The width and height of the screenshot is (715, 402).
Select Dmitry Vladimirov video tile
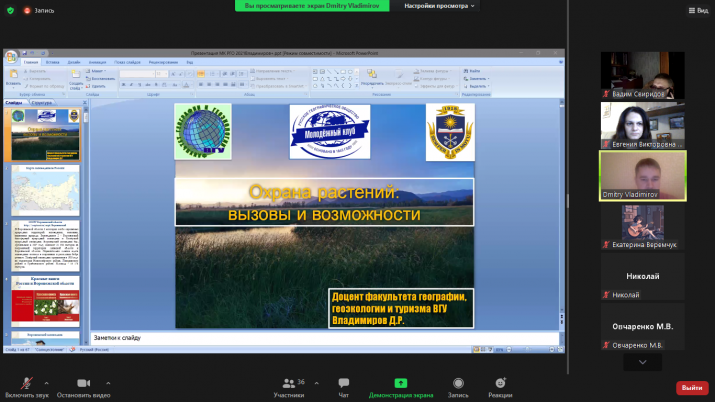pos(642,176)
